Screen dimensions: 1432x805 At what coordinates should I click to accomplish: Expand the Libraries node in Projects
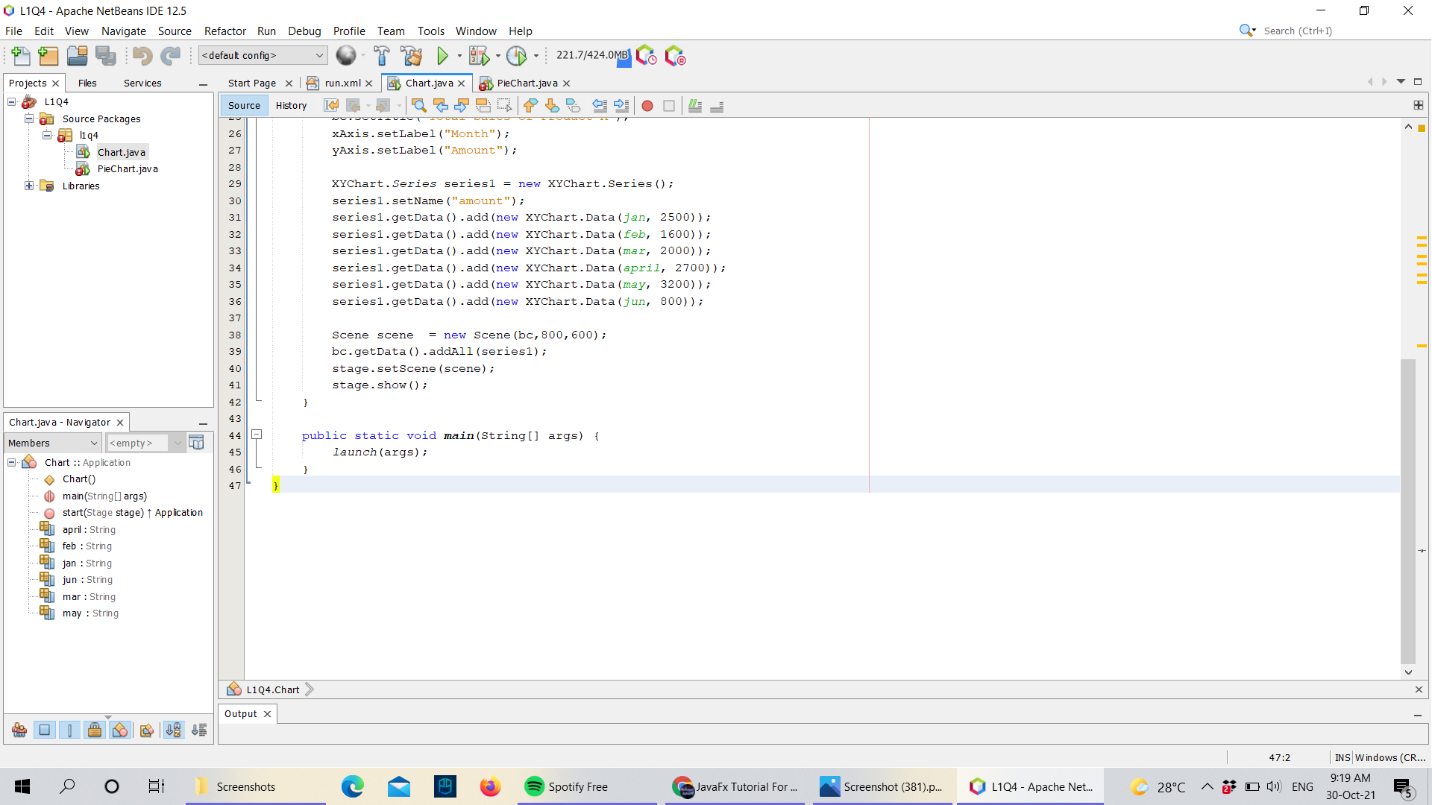coord(29,186)
